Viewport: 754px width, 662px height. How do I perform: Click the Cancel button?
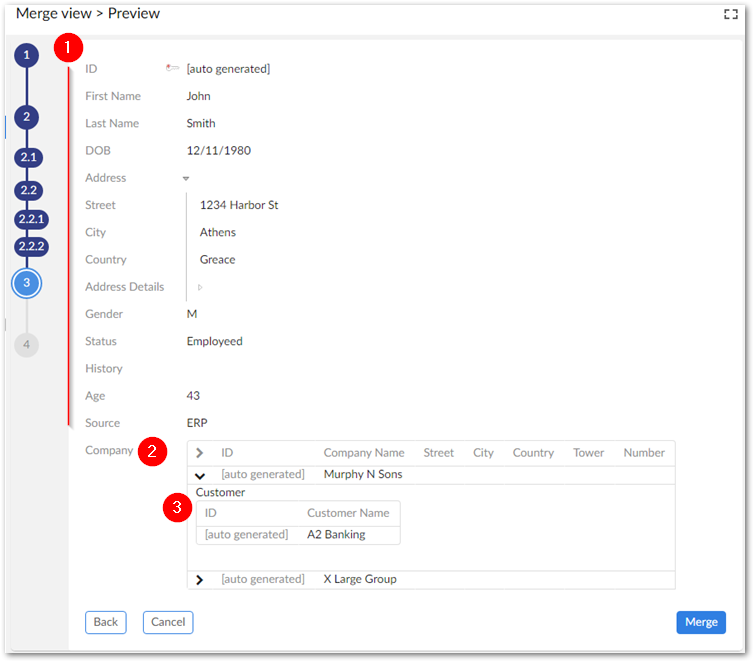click(x=168, y=622)
